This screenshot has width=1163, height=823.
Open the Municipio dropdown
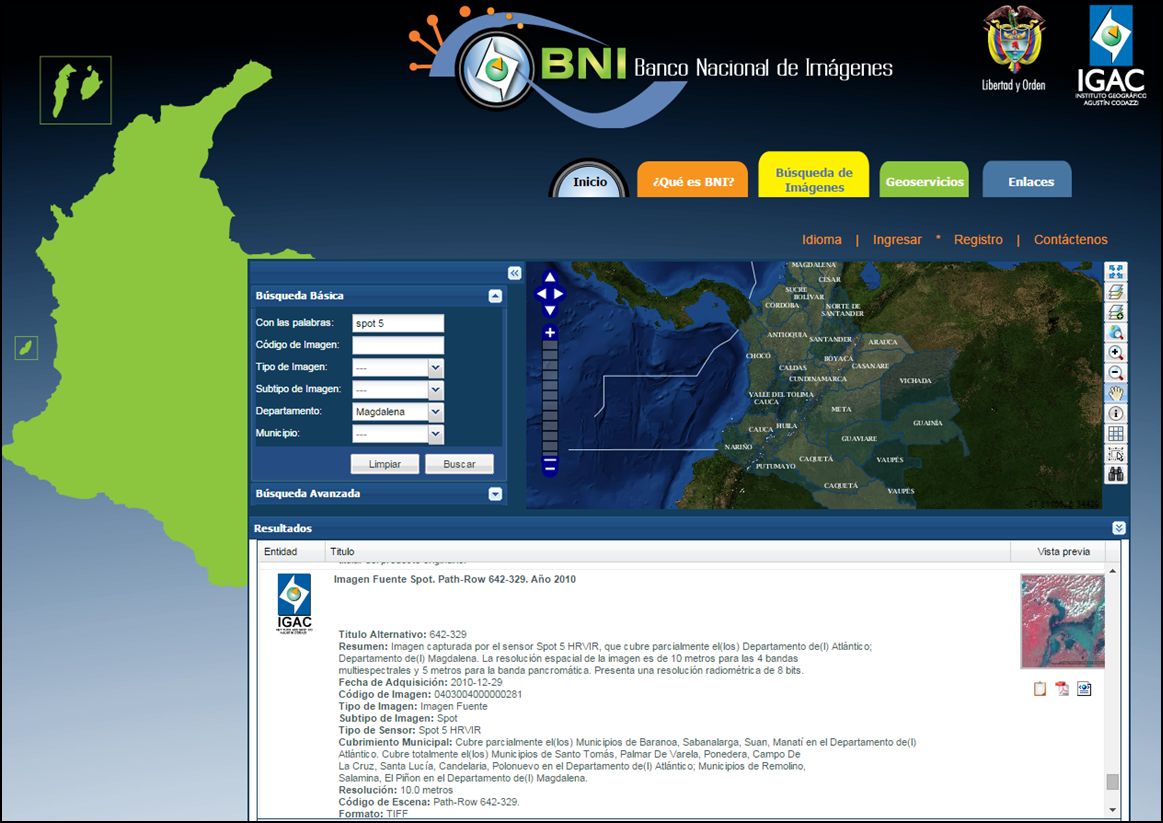click(x=435, y=434)
